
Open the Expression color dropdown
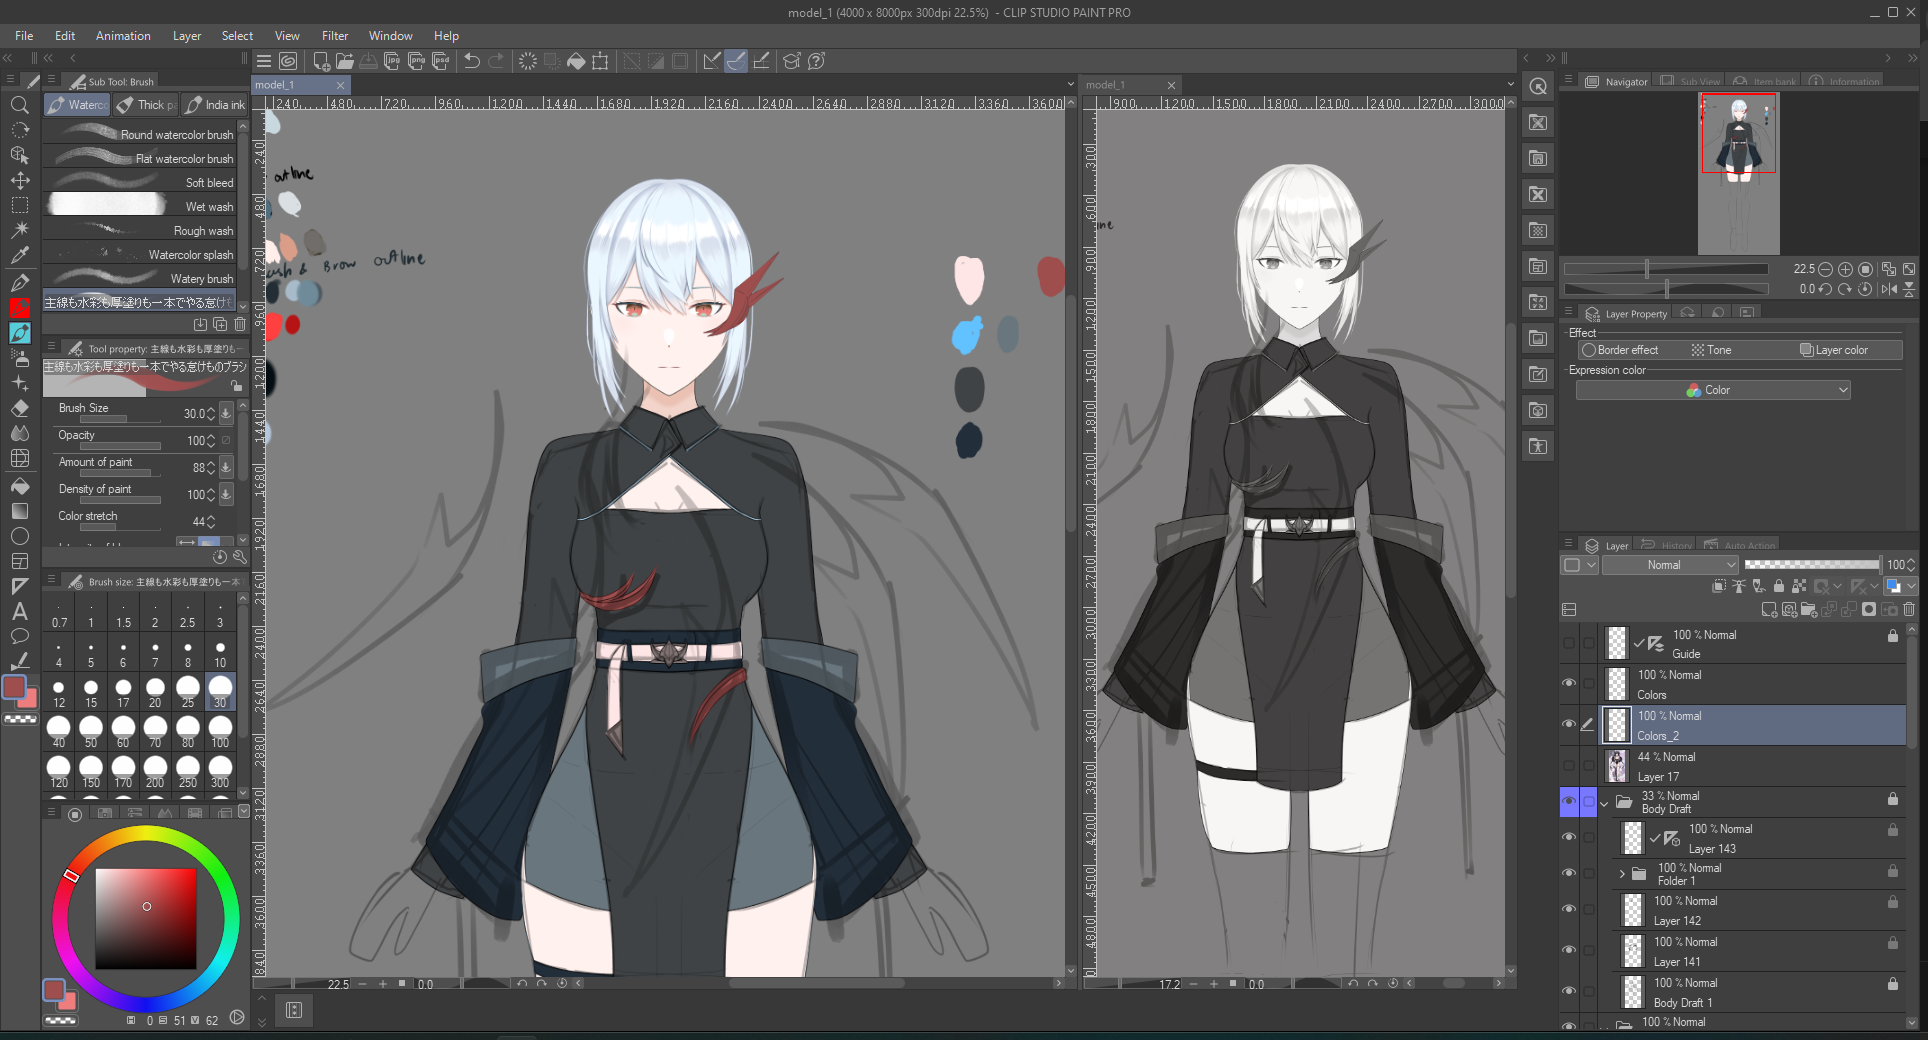(x=1713, y=390)
